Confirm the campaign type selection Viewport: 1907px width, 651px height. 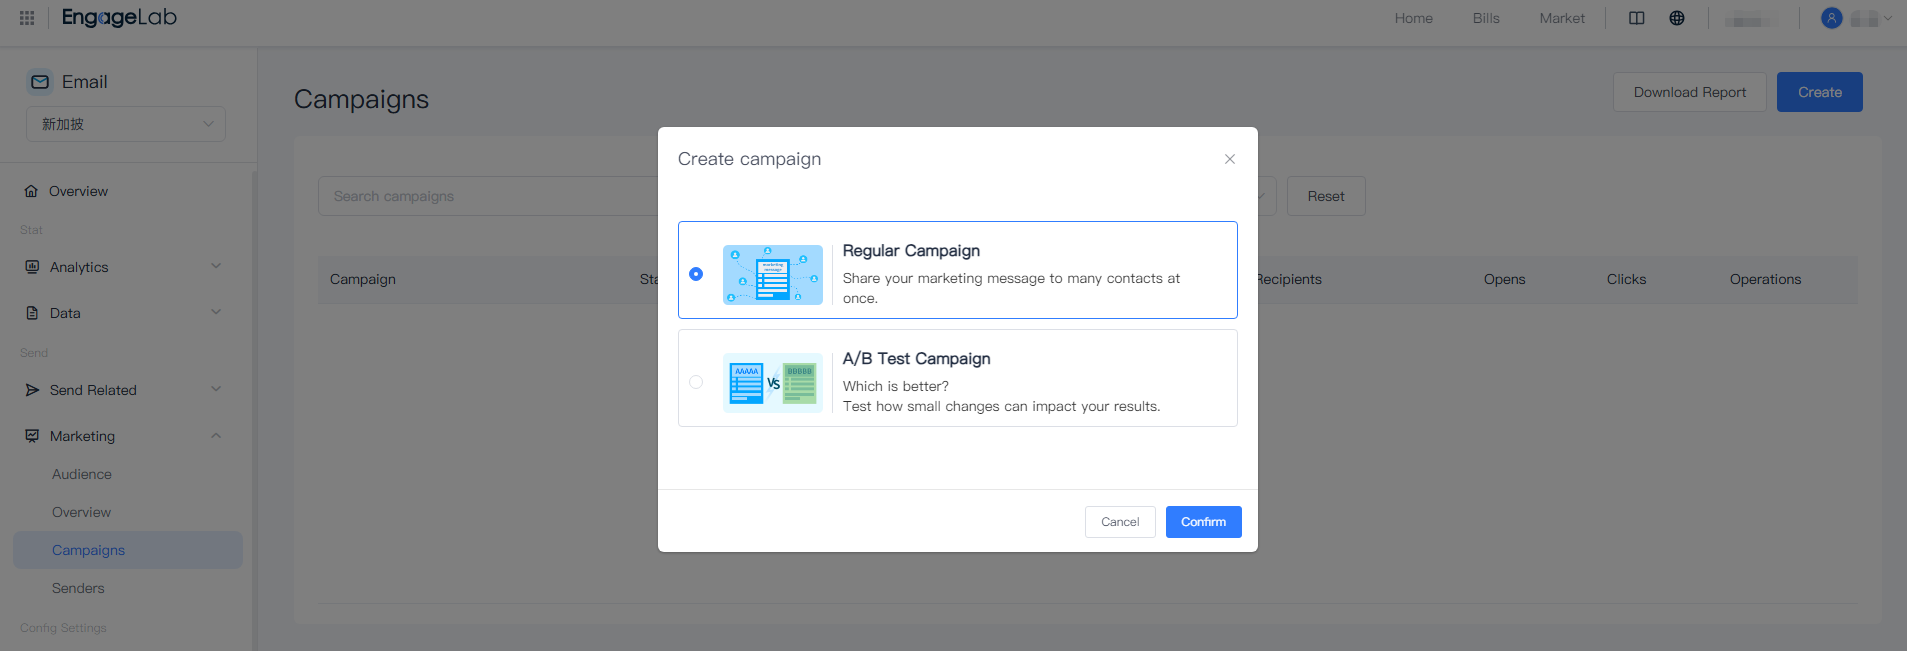[x=1203, y=522]
